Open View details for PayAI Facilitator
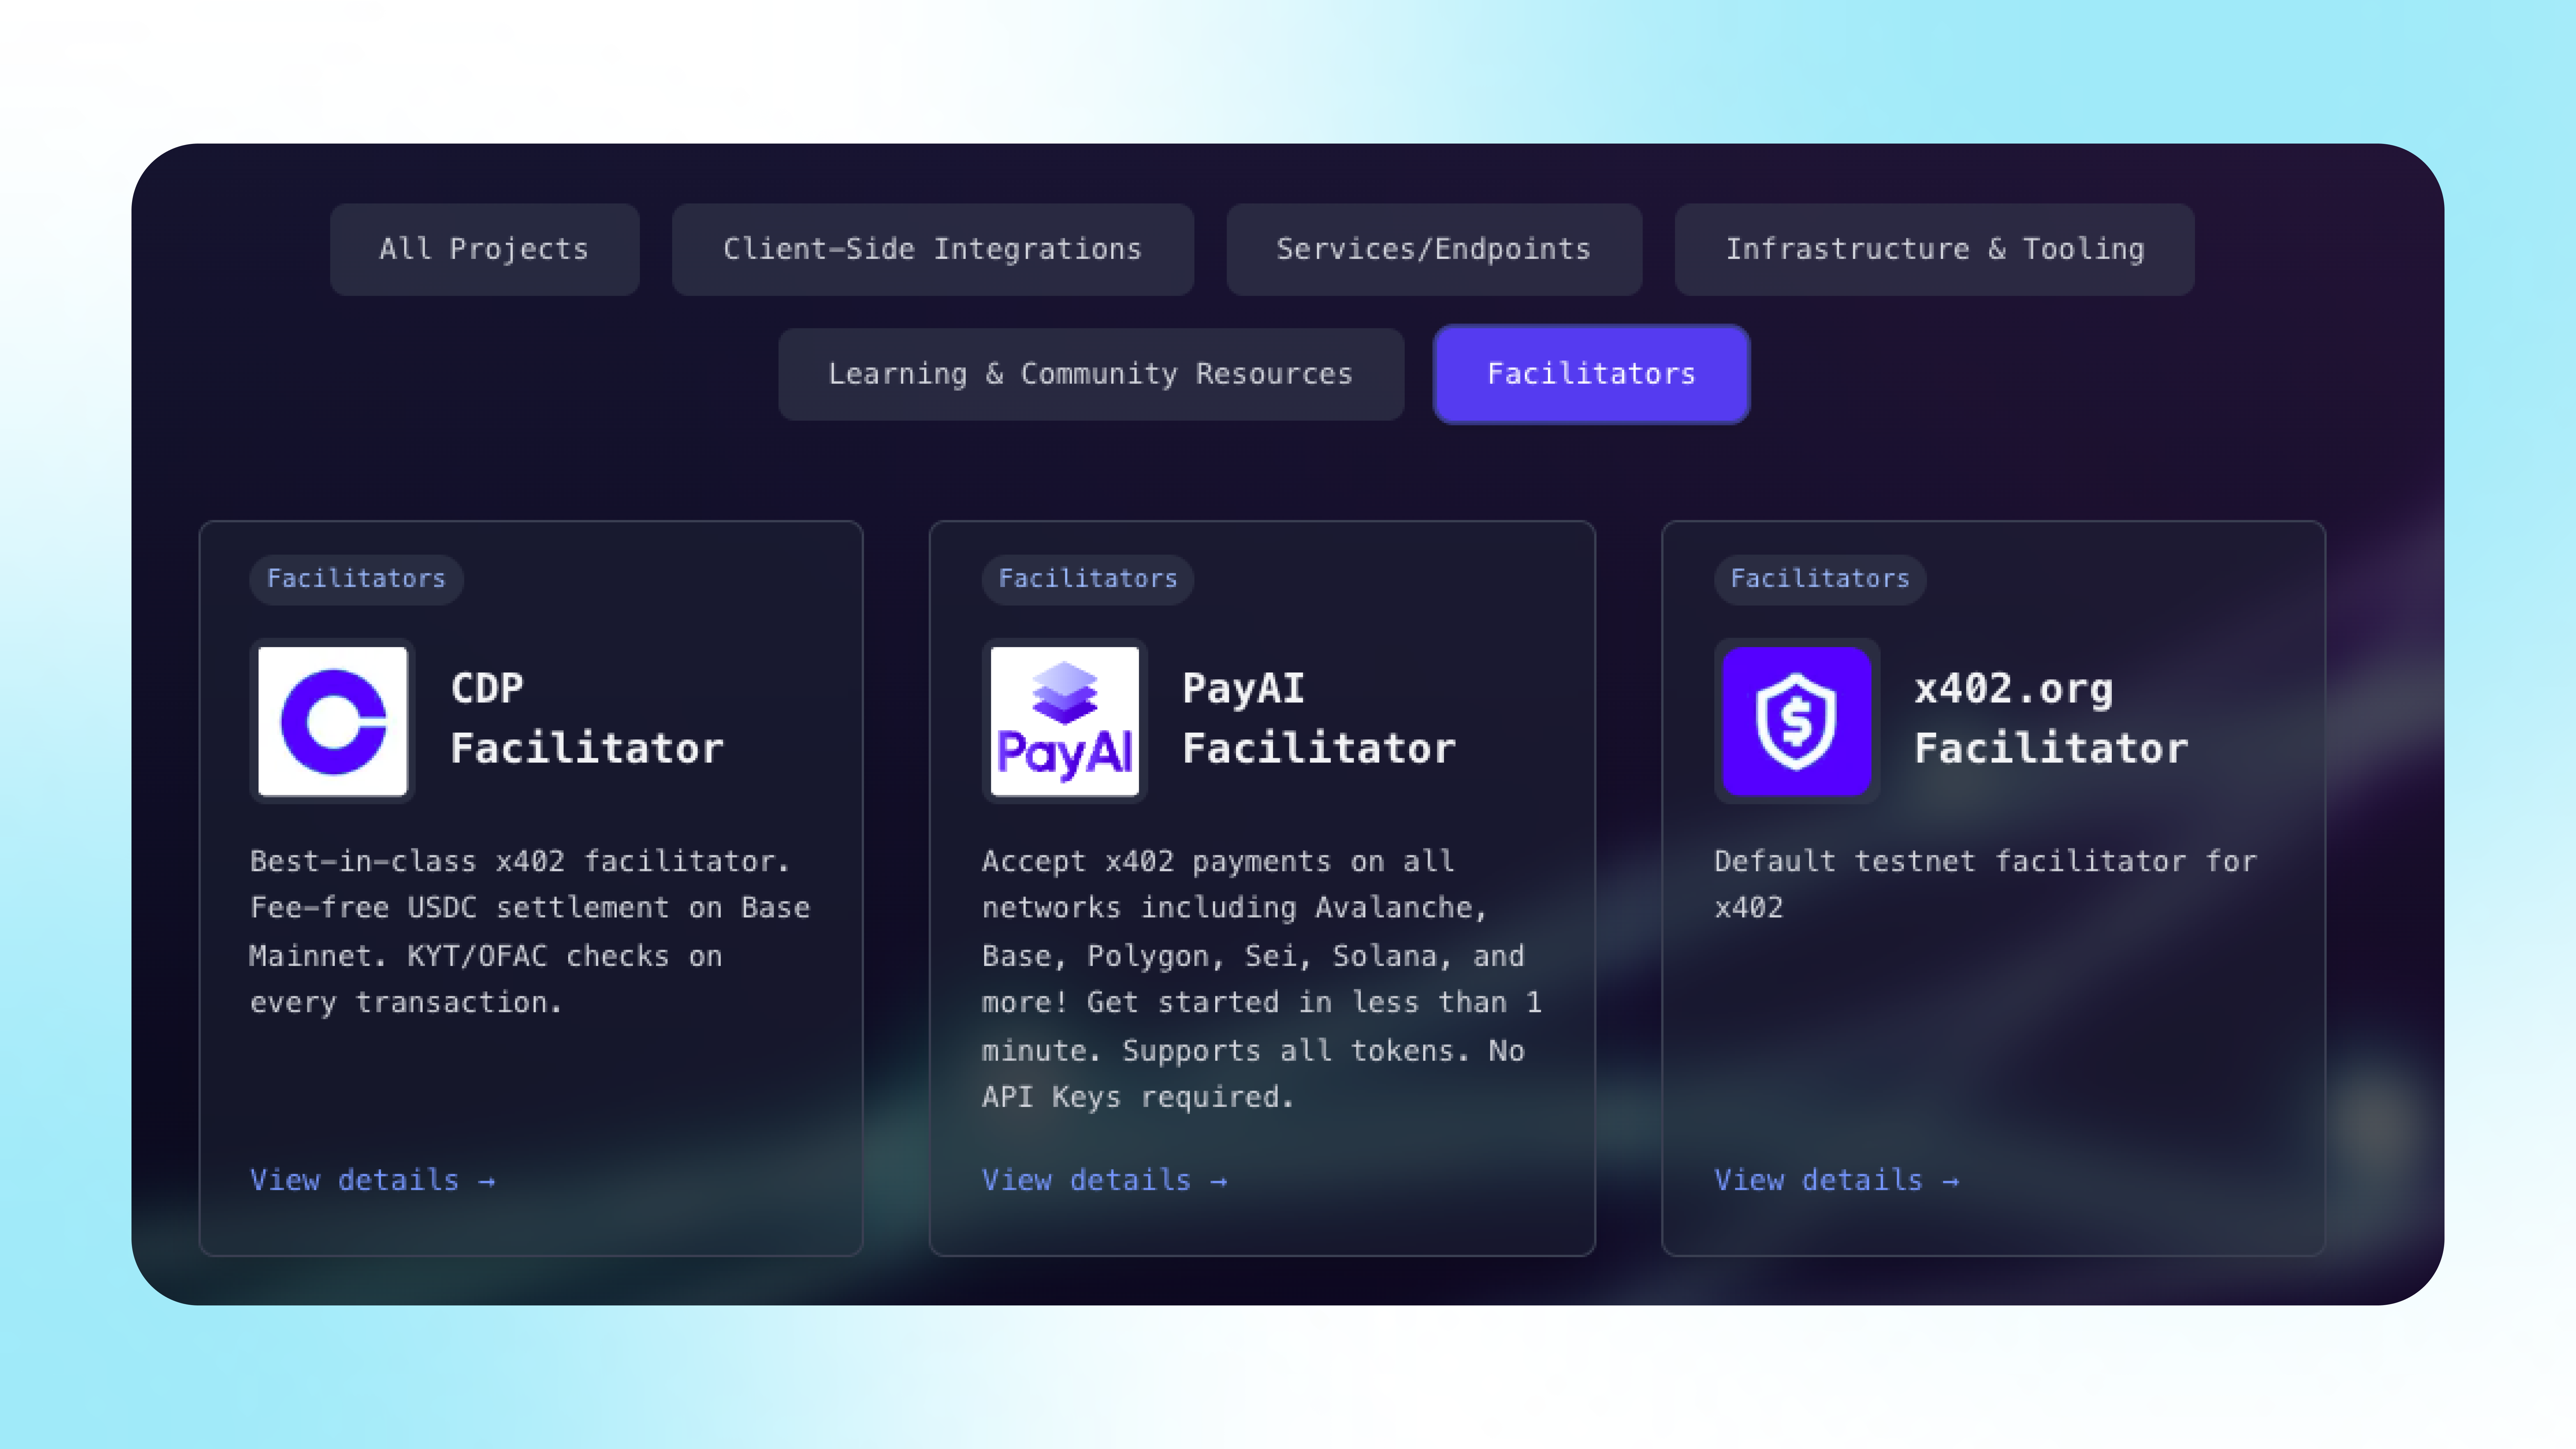The width and height of the screenshot is (2576, 1449). (x=1104, y=1180)
